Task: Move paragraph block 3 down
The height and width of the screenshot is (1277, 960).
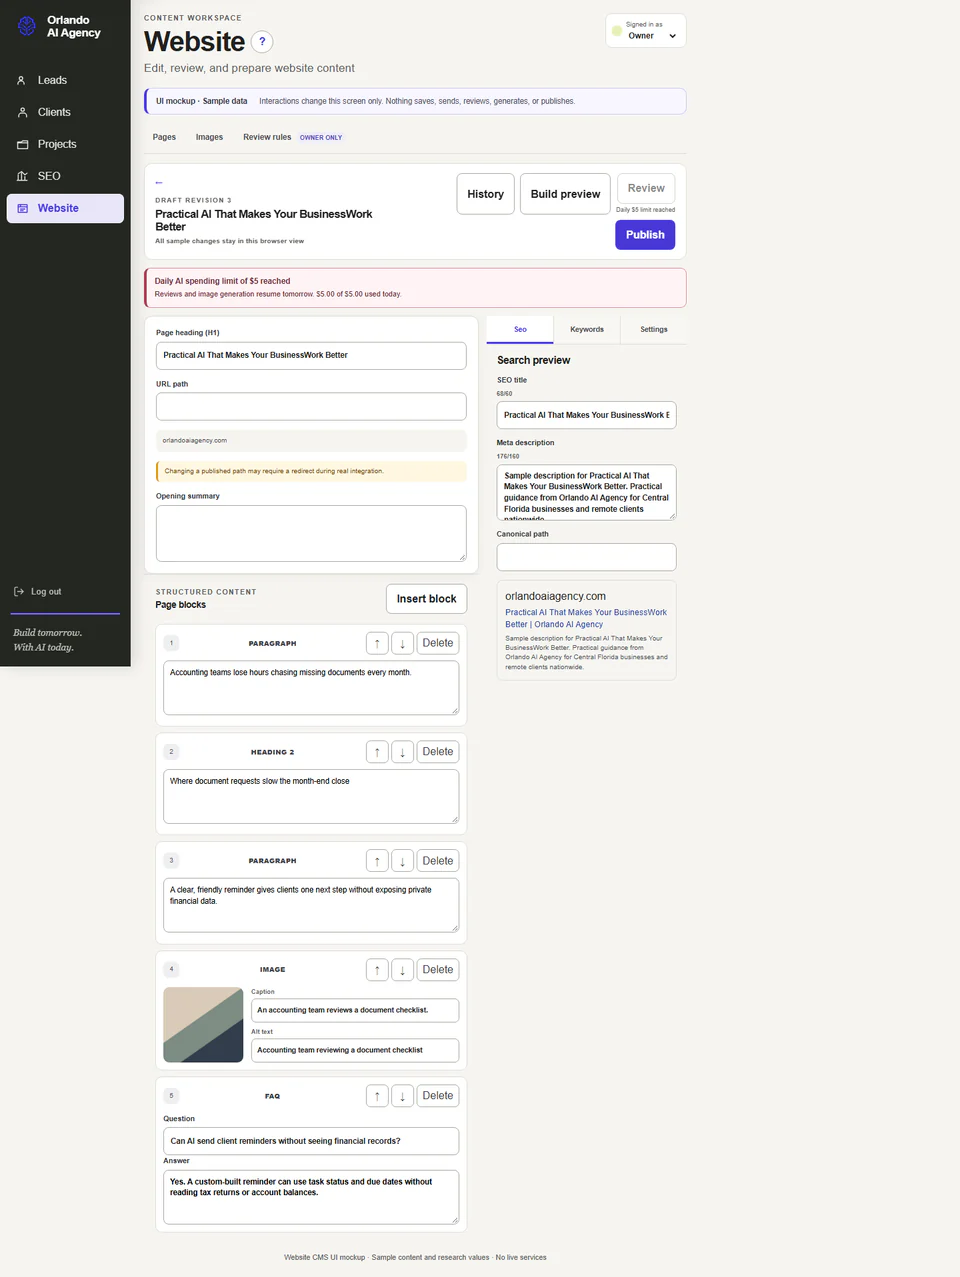Action: tap(402, 861)
